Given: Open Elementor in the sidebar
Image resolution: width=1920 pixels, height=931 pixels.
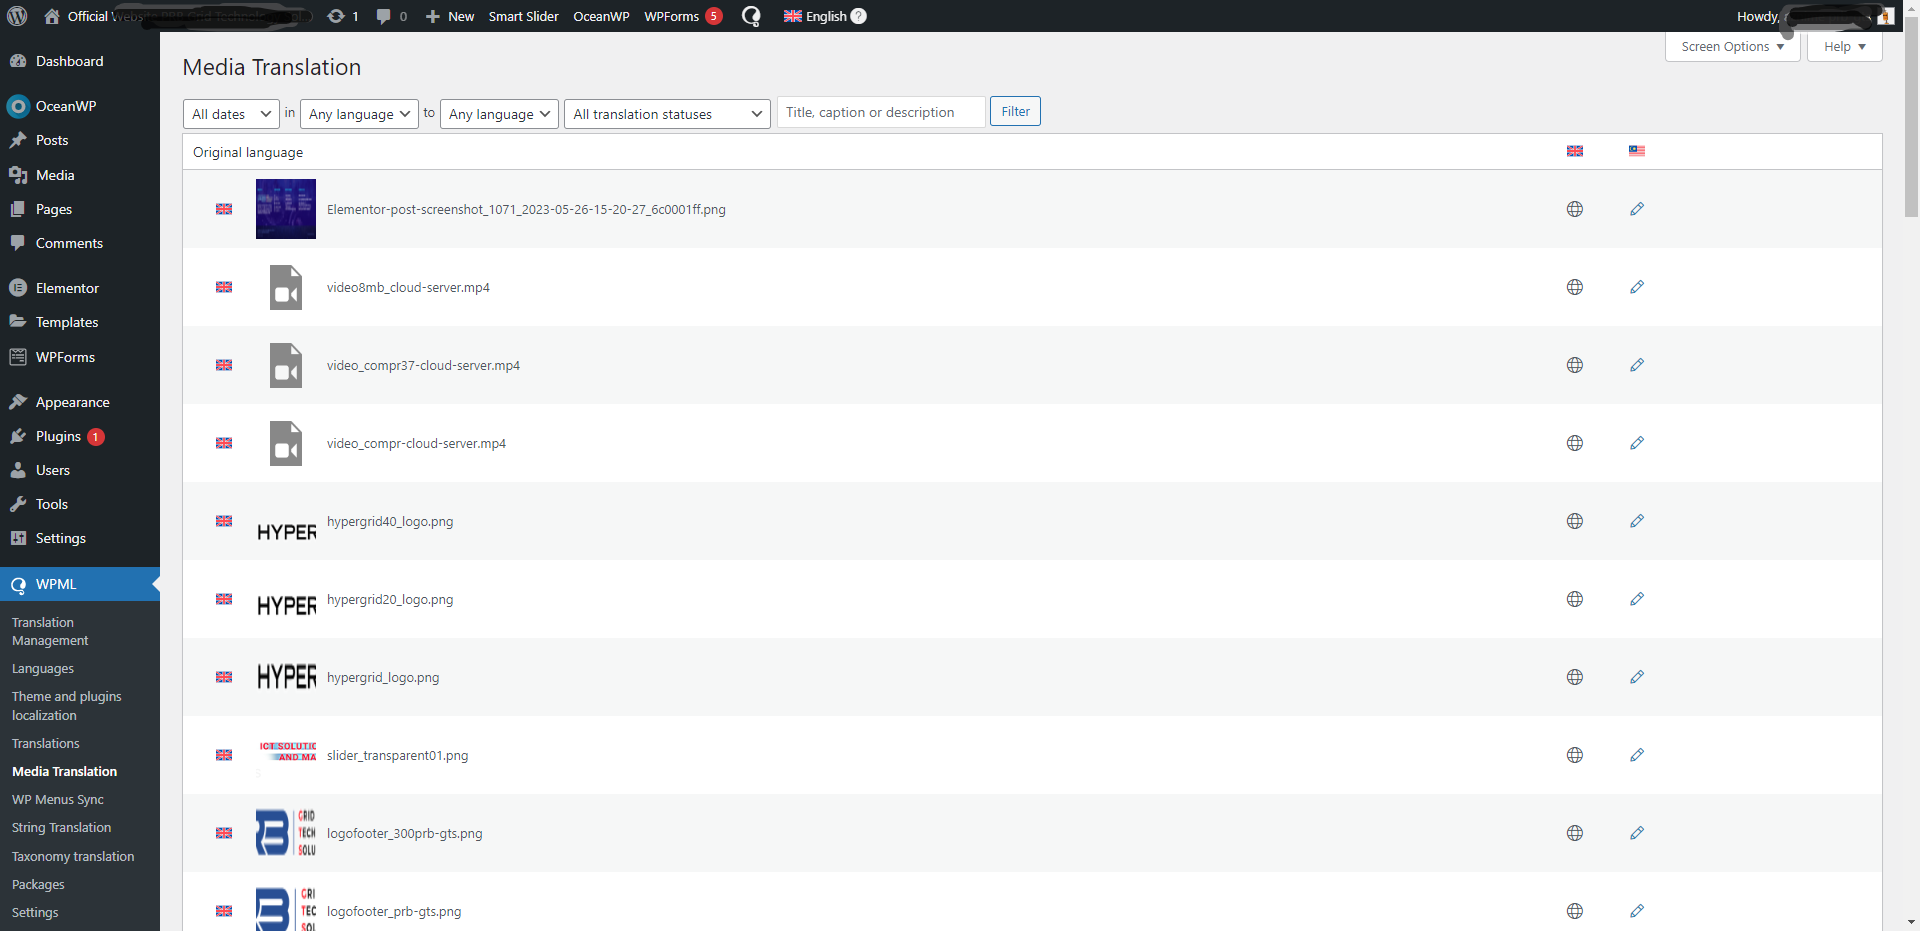Looking at the screenshot, I should pos(80,288).
